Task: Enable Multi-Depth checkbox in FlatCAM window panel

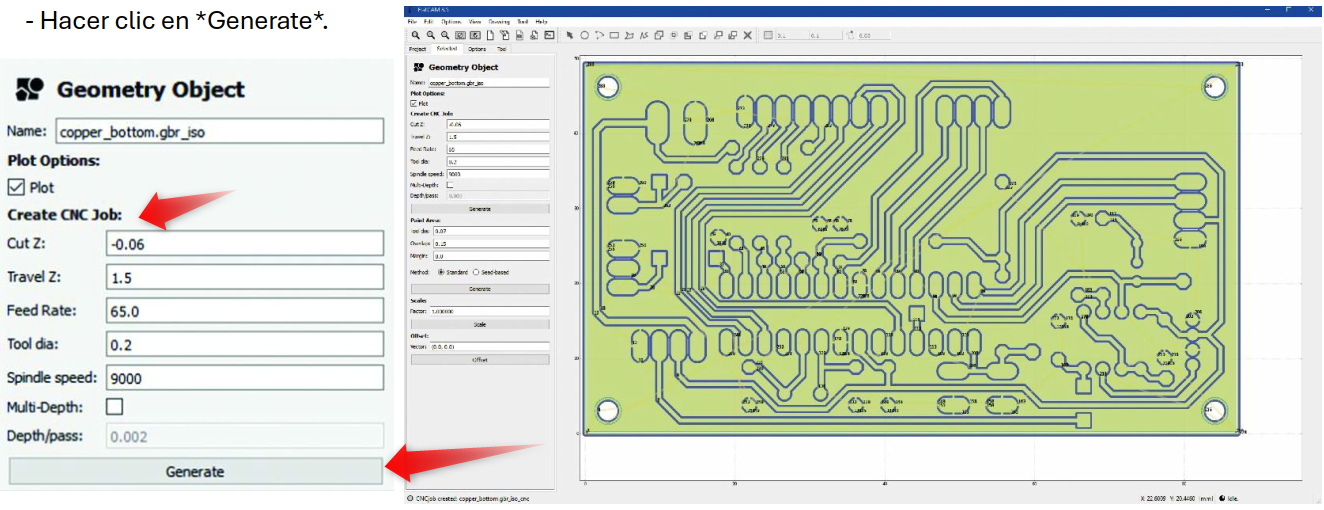Action: 449,184
